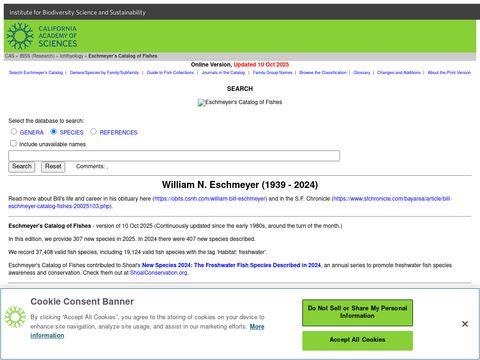Viewport: 480px width, 360px height.
Task: Click the cookie banner snowflake logo
Action: click(15, 316)
